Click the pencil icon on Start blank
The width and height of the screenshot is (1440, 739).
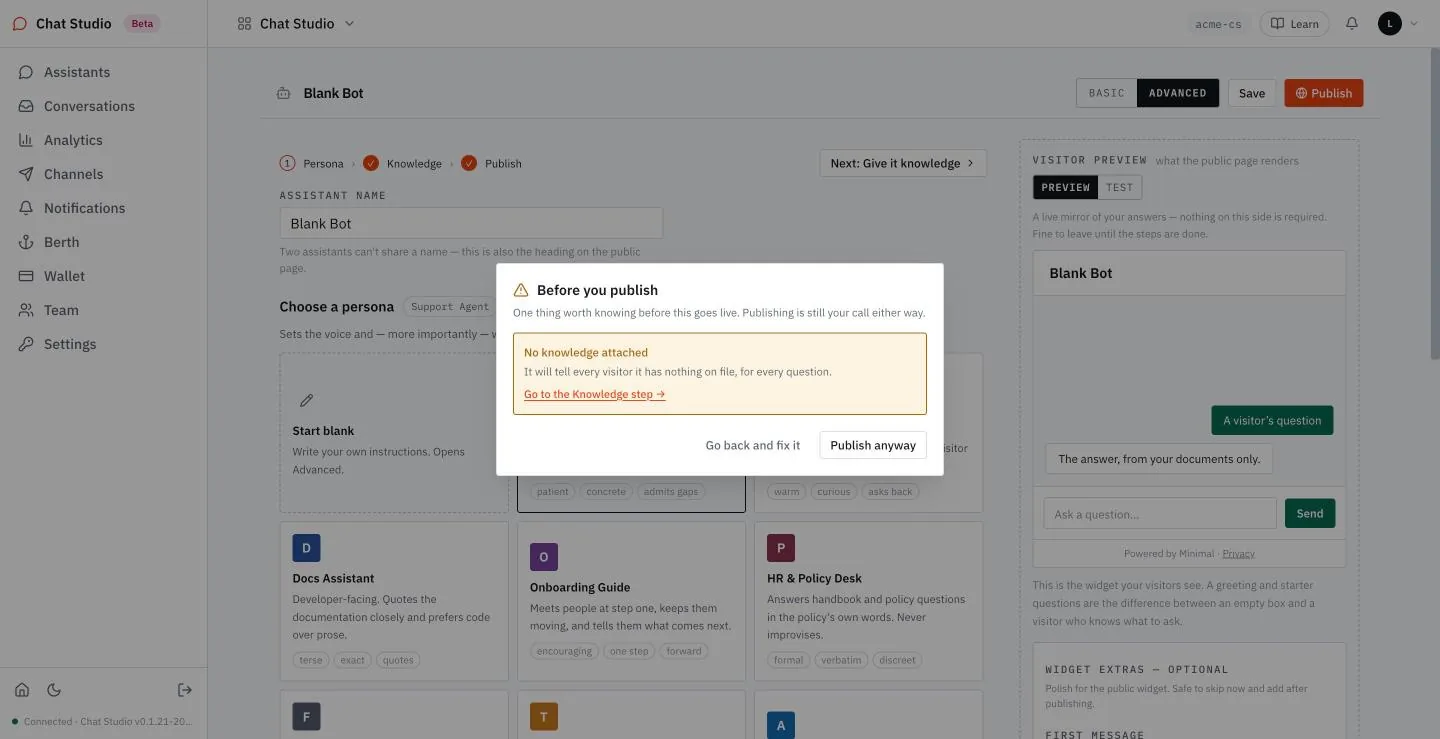click(x=307, y=400)
